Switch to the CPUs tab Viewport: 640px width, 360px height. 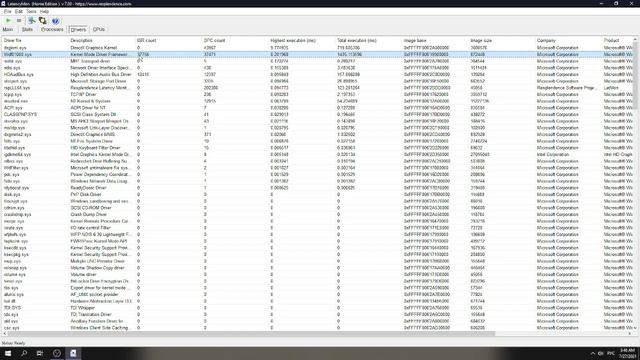tap(99, 29)
